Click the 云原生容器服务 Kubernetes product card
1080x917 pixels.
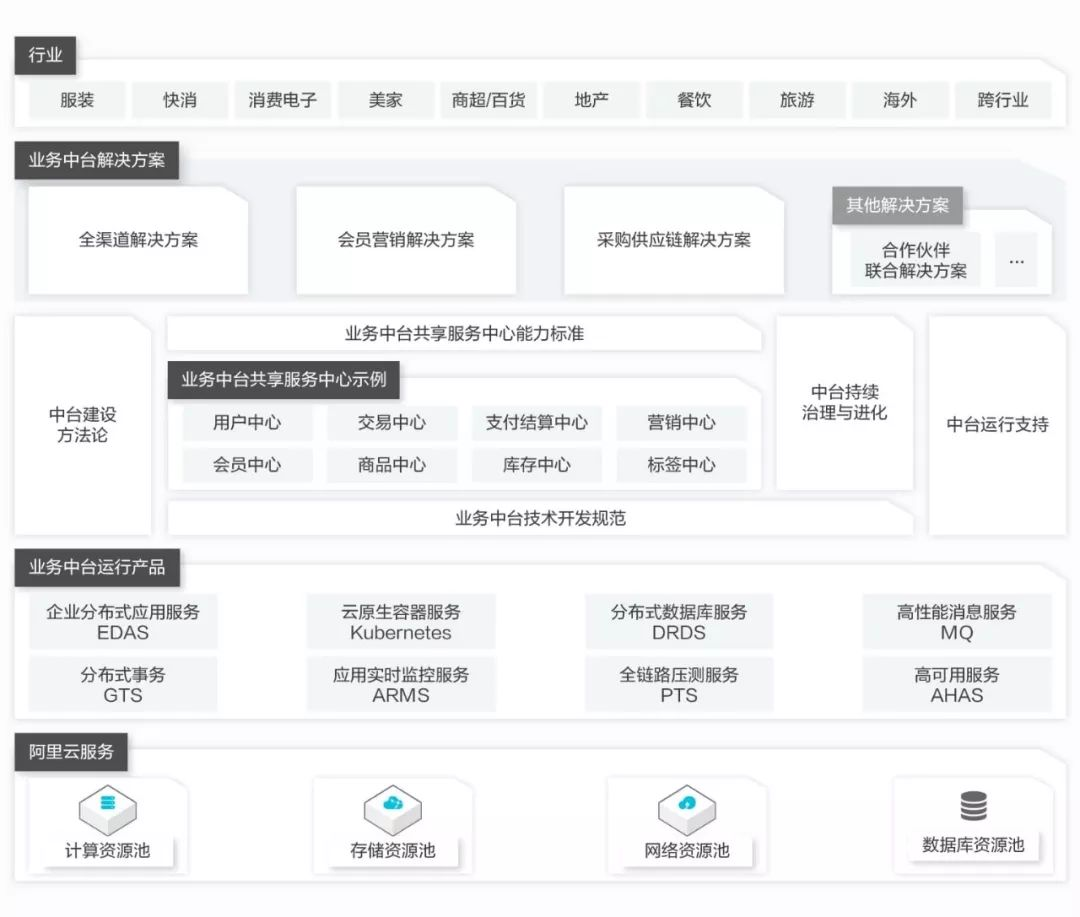pos(401,621)
